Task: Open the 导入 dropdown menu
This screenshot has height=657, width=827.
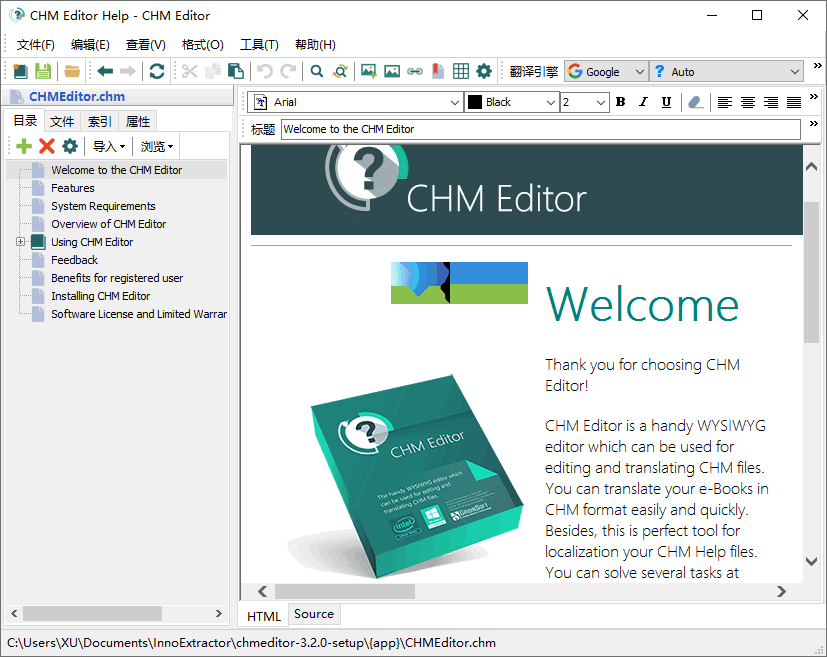Action: (x=109, y=146)
